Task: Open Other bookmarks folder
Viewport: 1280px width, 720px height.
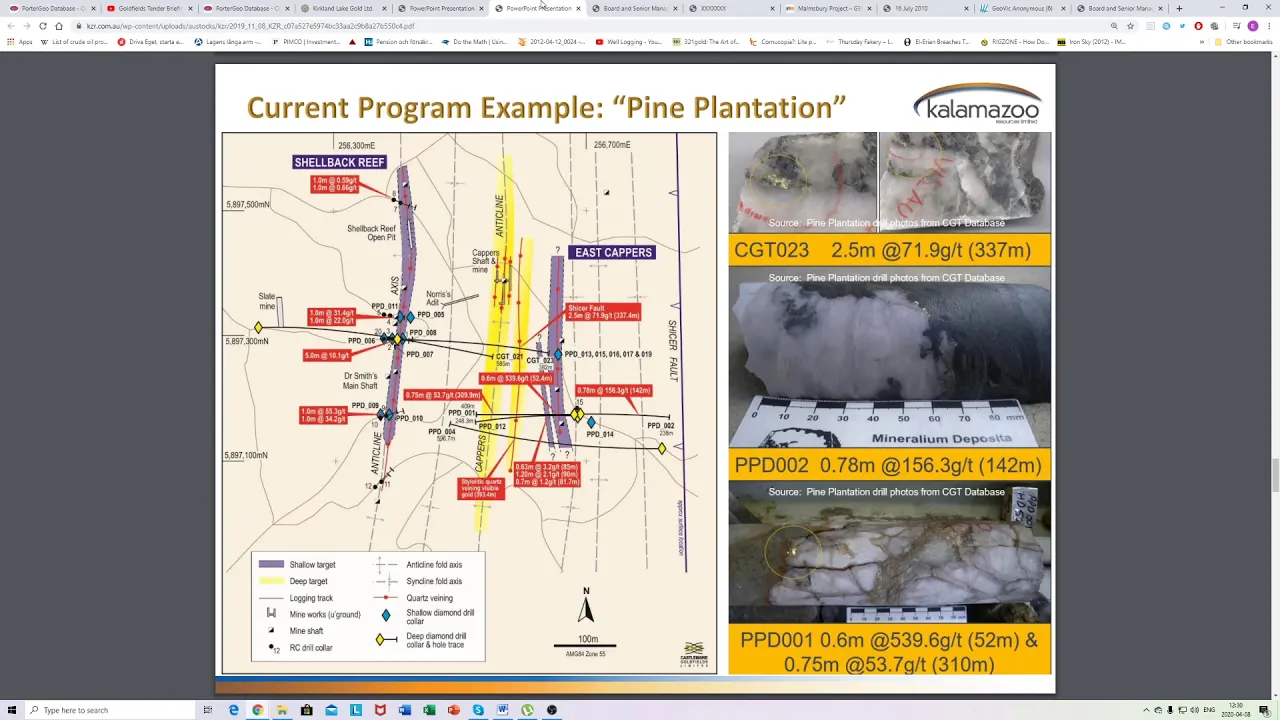Action: pyautogui.click(x=1243, y=42)
